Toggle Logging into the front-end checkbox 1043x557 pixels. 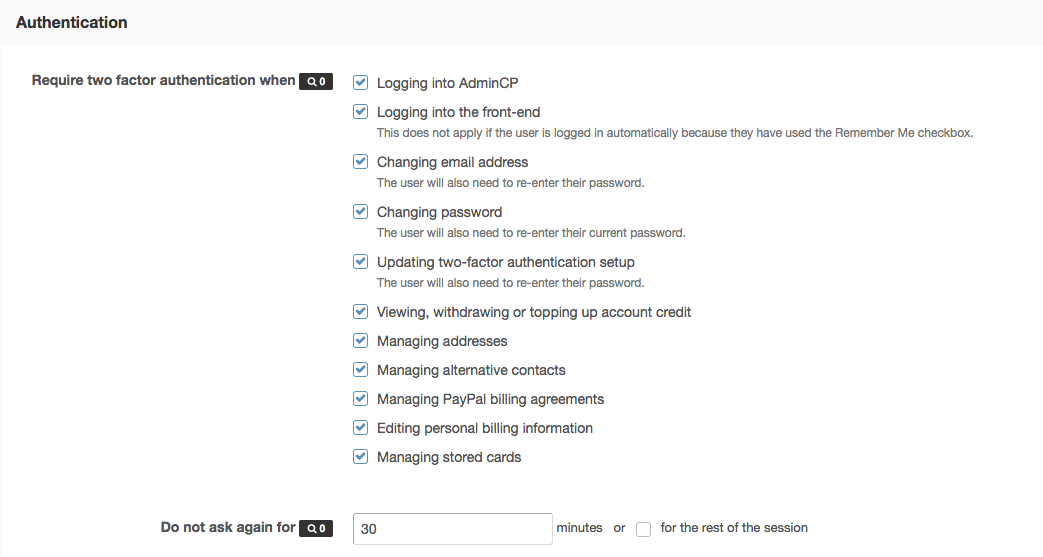click(x=361, y=112)
